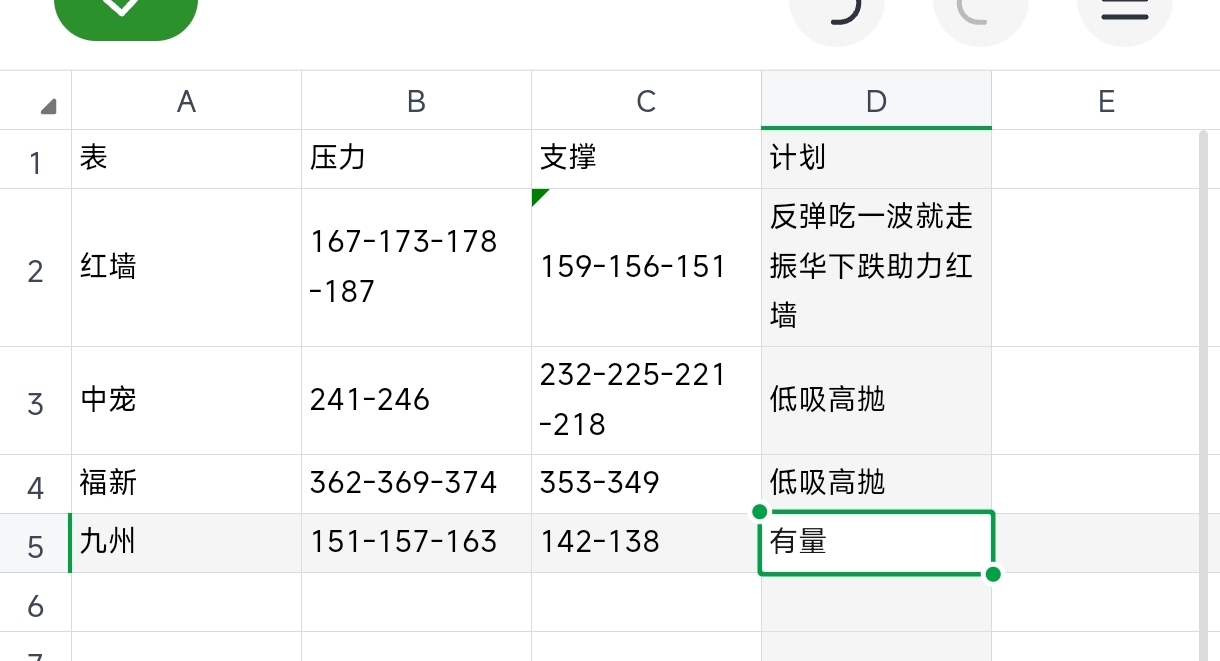
Task: Click the active cell 有量
Action: pos(876,543)
